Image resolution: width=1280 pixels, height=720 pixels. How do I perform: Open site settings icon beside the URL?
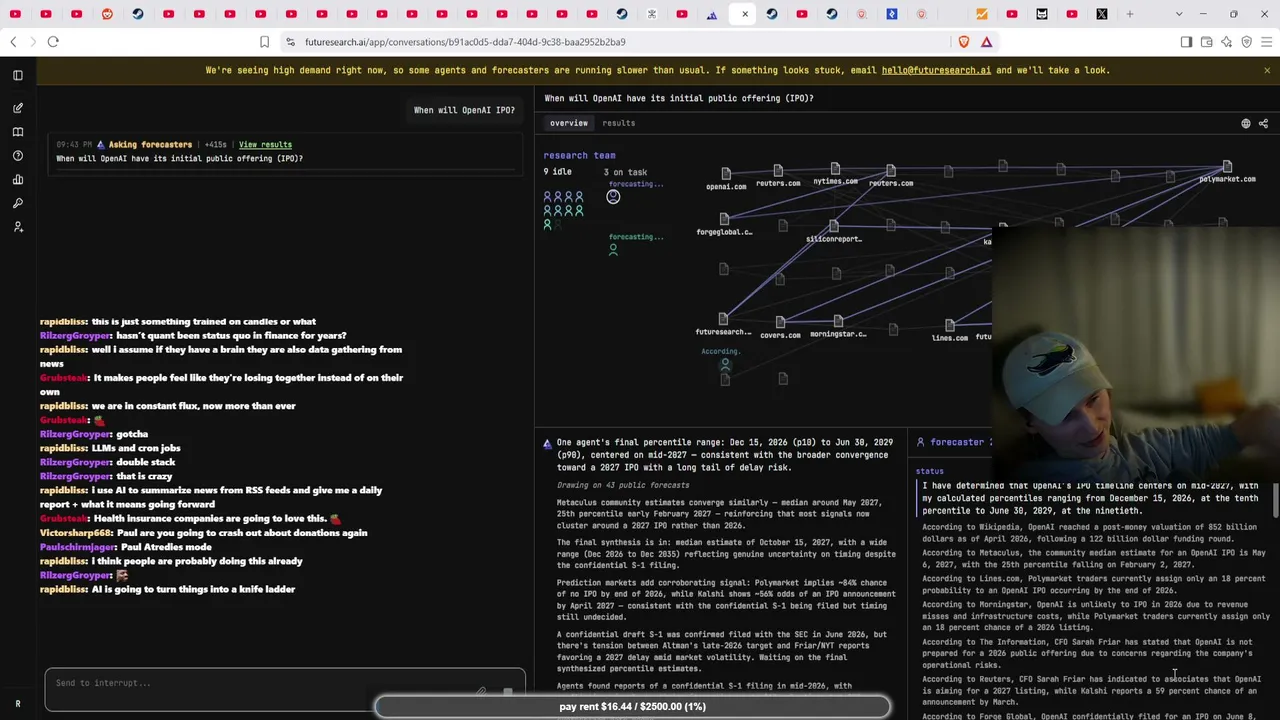[290, 42]
